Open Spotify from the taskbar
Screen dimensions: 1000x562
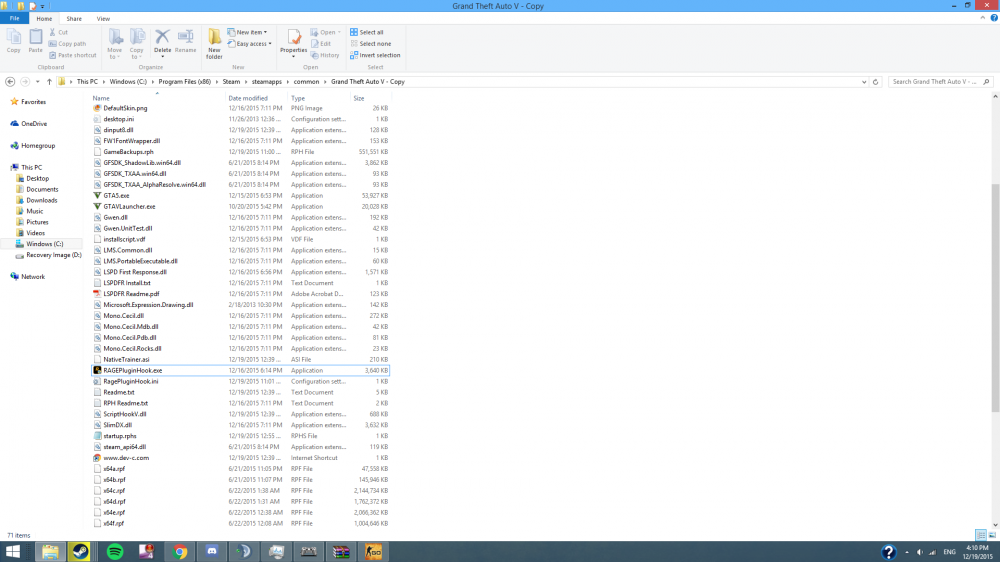(x=115, y=552)
